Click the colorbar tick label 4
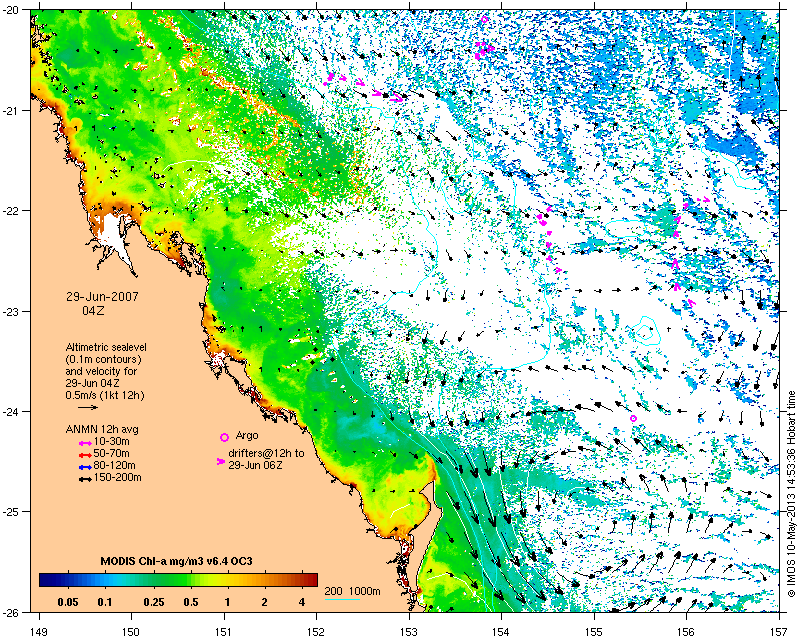800x640 pixels. pos(302,602)
